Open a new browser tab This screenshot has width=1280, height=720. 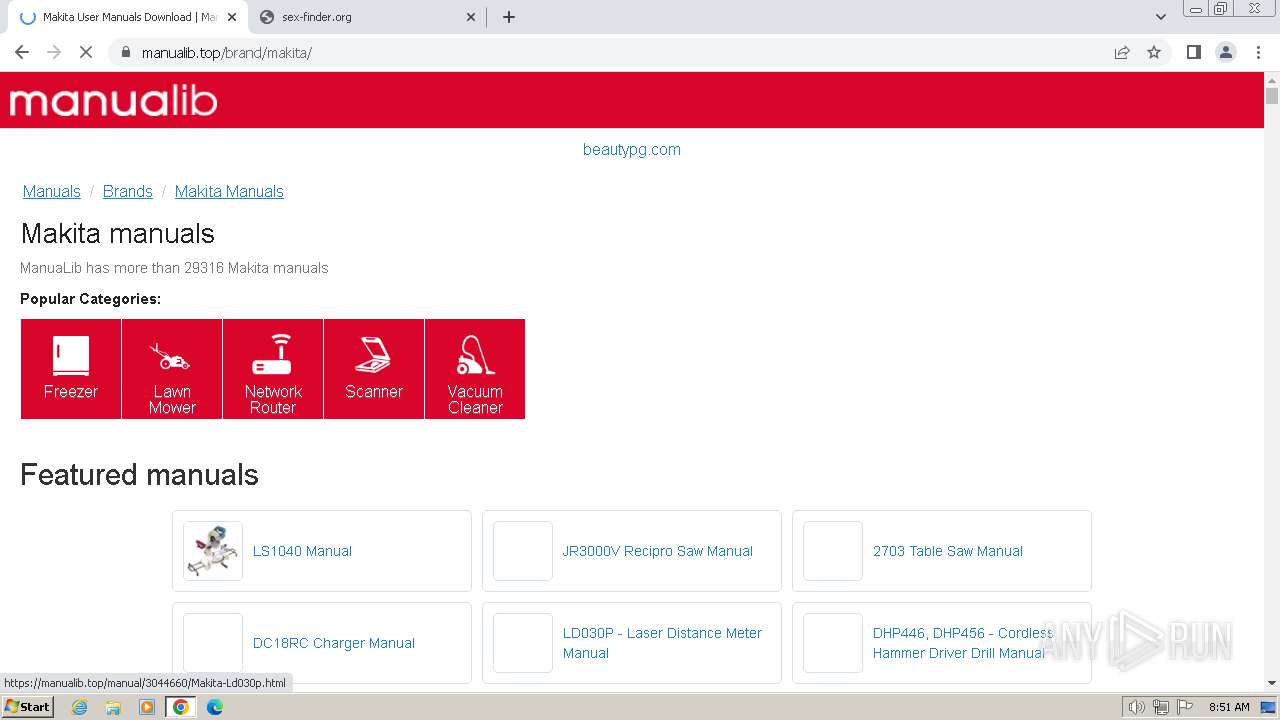tap(509, 17)
